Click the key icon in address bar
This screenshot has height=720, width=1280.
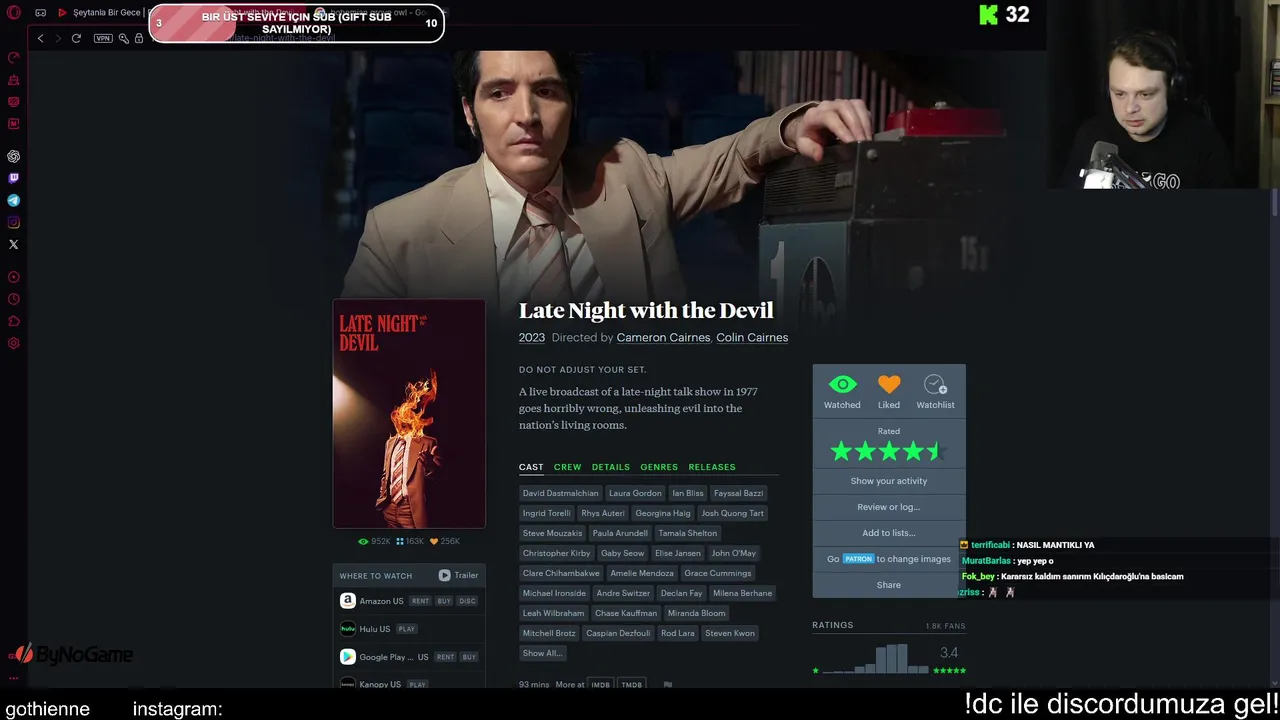(x=124, y=38)
